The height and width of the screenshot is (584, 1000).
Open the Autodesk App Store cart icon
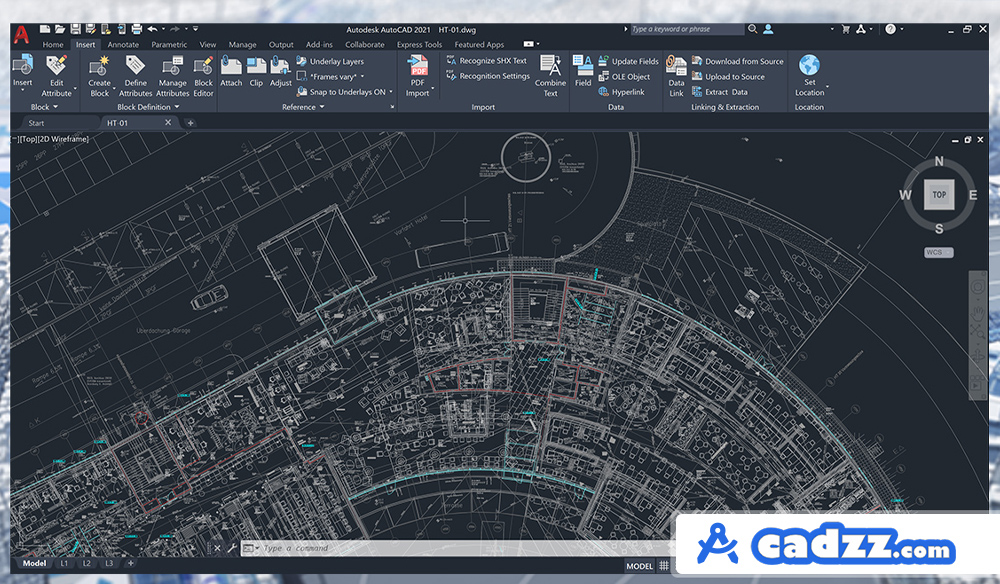pos(846,29)
